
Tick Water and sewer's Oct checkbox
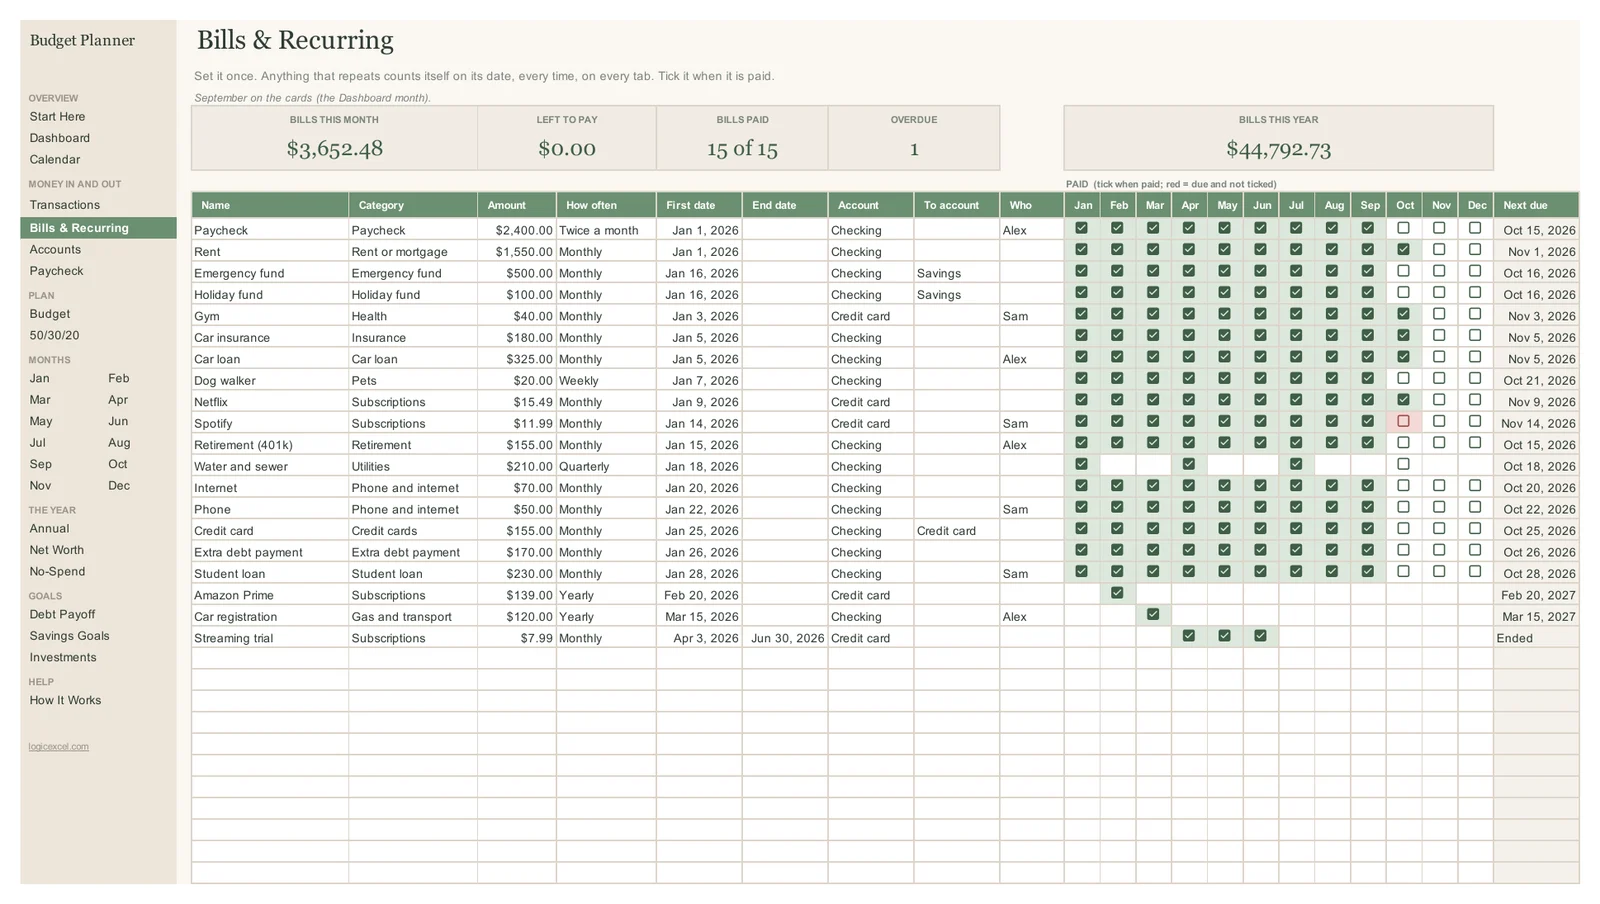point(1403,464)
